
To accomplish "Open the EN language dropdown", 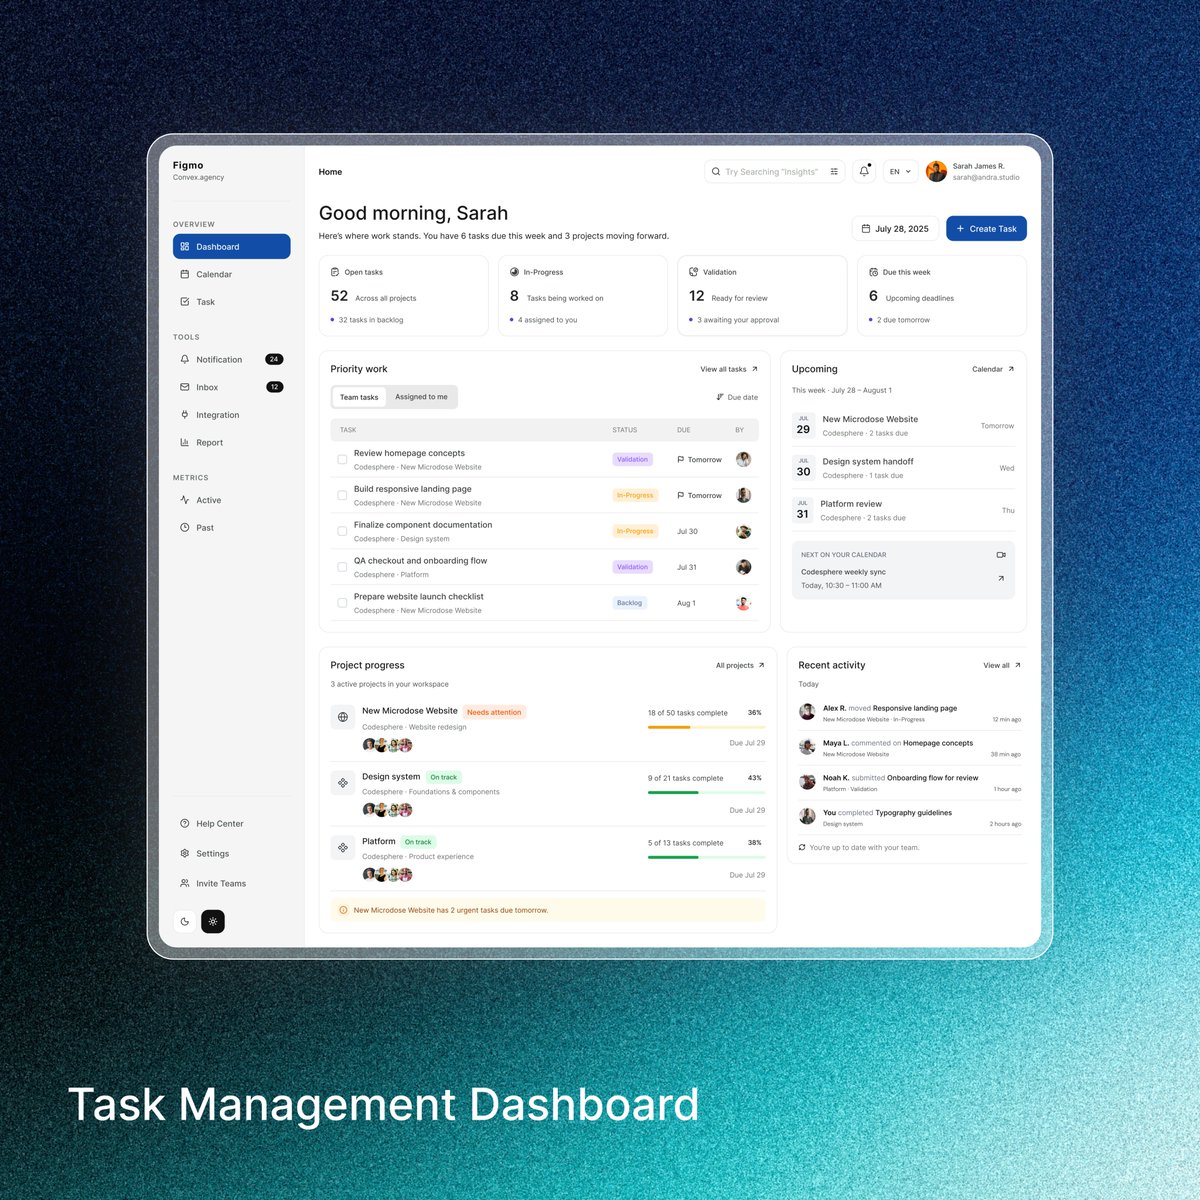I will click(x=900, y=171).
